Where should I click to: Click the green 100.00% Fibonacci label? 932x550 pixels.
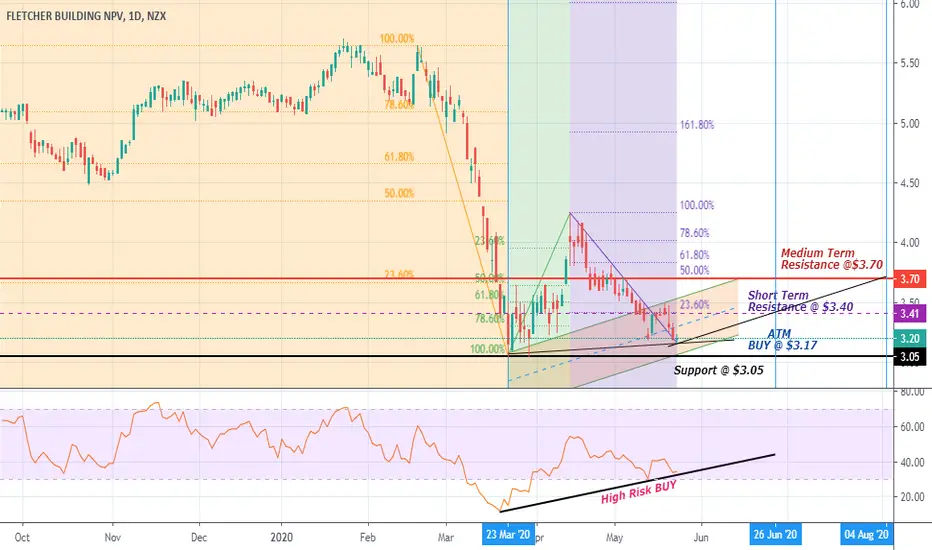487,349
